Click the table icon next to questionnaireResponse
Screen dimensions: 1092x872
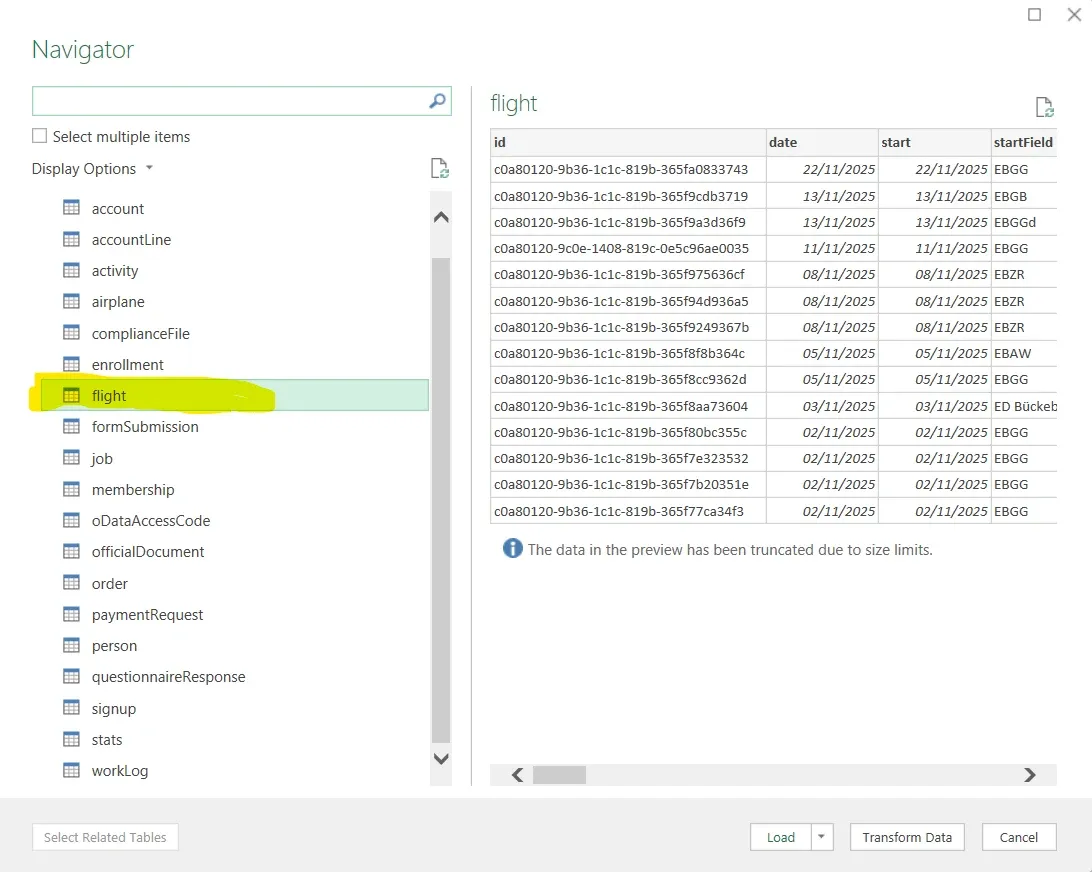coord(71,676)
